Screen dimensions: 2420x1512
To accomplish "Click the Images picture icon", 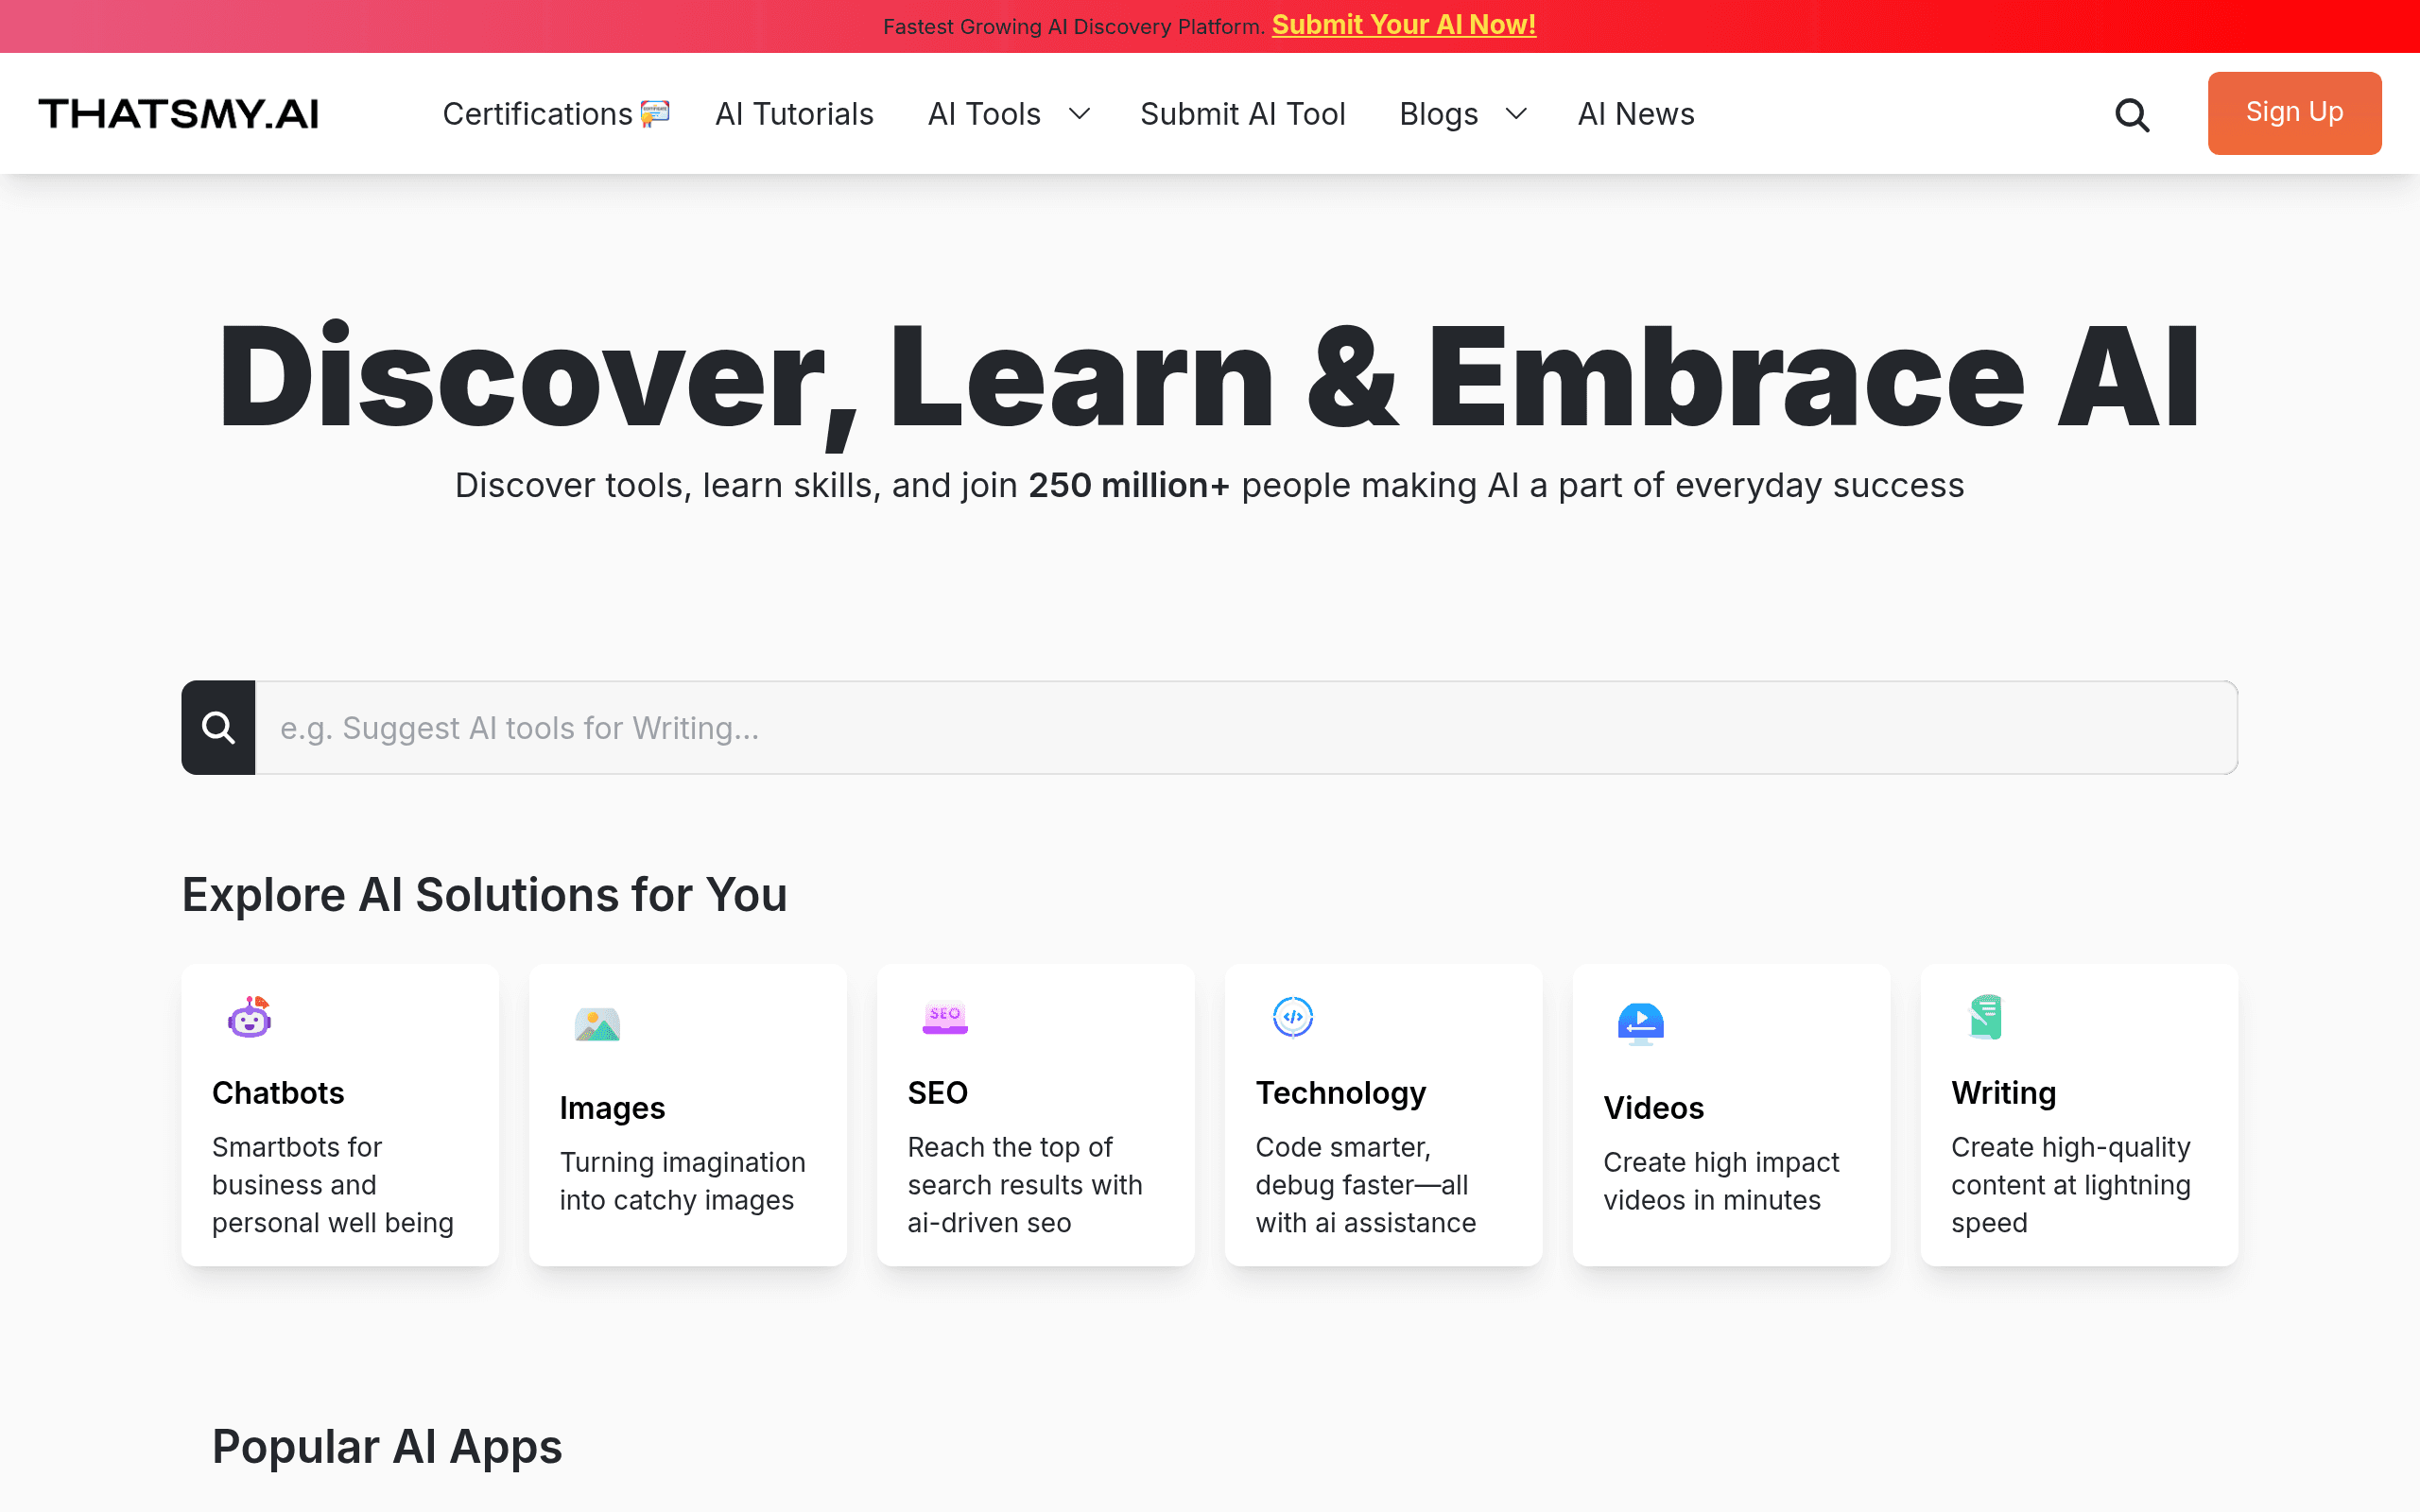I will (x=598, y=1024).
